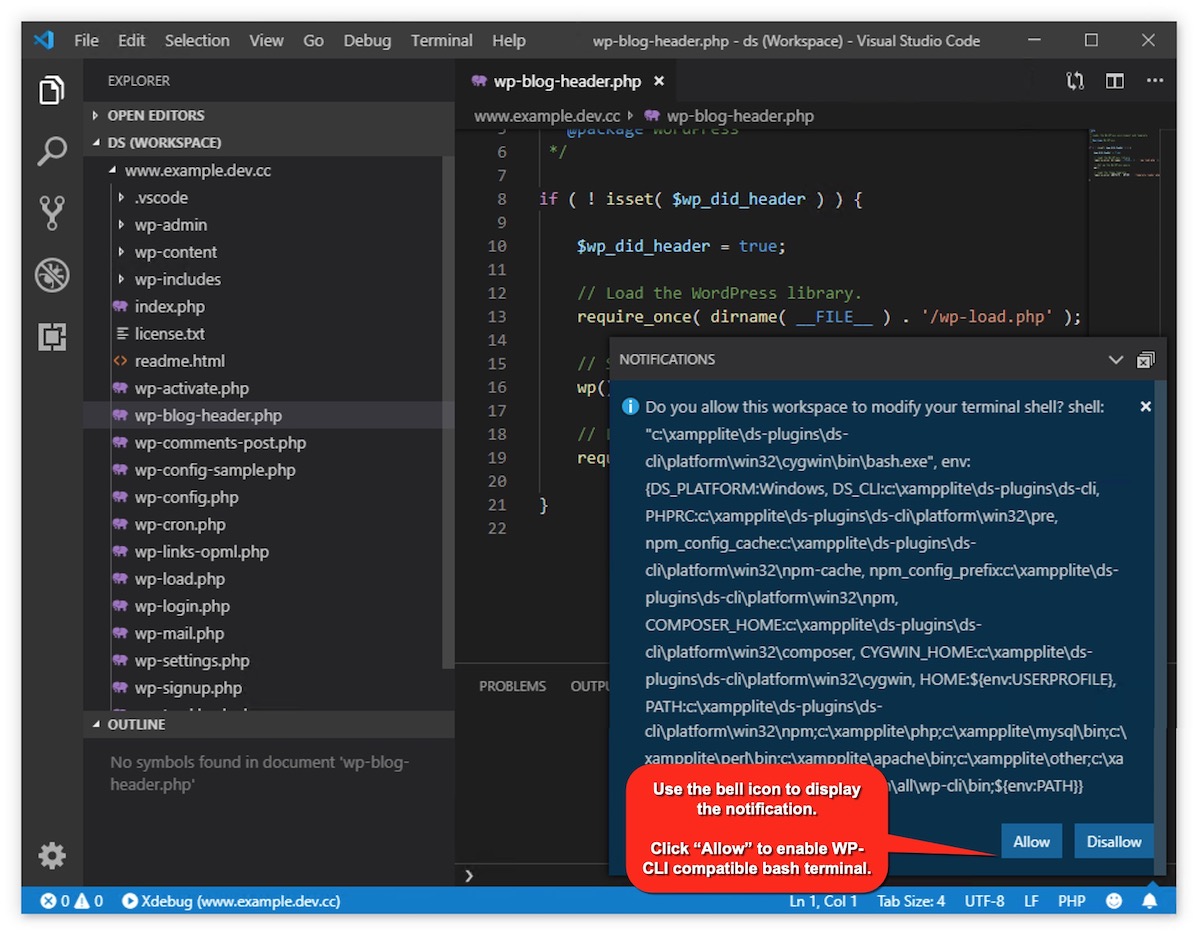Click the HTML icon beside readme.html
This screenshot has height=937, width=1200.
coord(120,361)
